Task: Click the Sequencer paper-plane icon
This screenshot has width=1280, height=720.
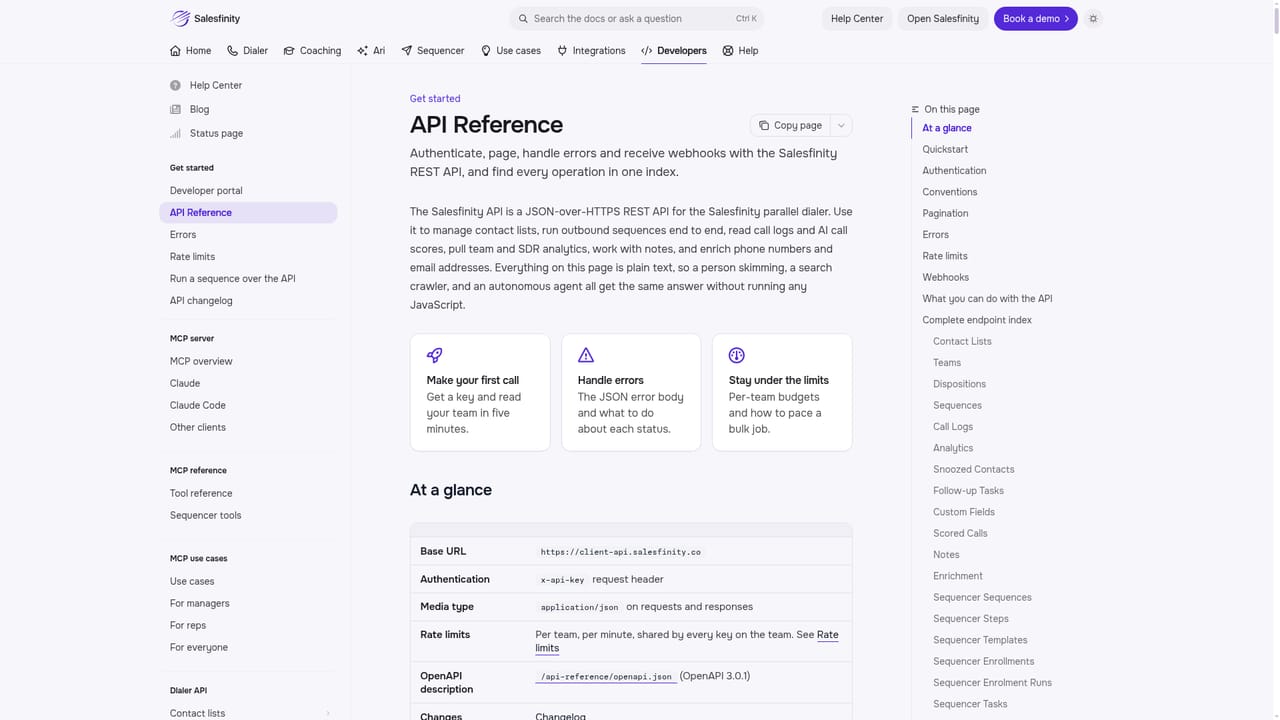Action: pos(406,50)
